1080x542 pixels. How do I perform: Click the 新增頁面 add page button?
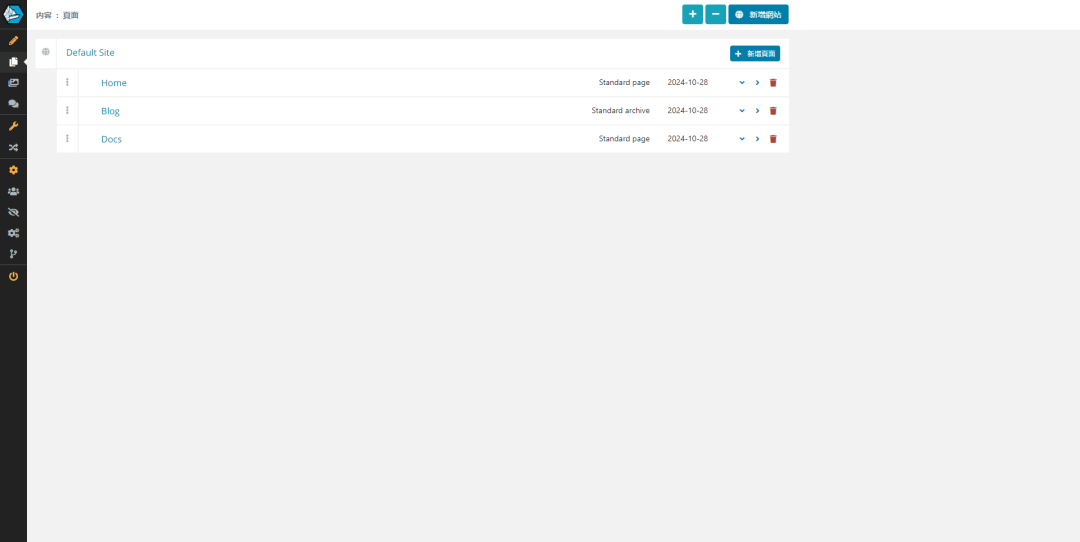tap(755, 53)
